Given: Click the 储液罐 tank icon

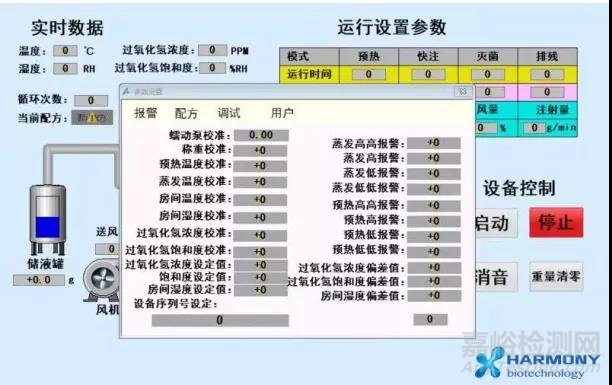Looking at the screenshot, I should coord(48,220).
